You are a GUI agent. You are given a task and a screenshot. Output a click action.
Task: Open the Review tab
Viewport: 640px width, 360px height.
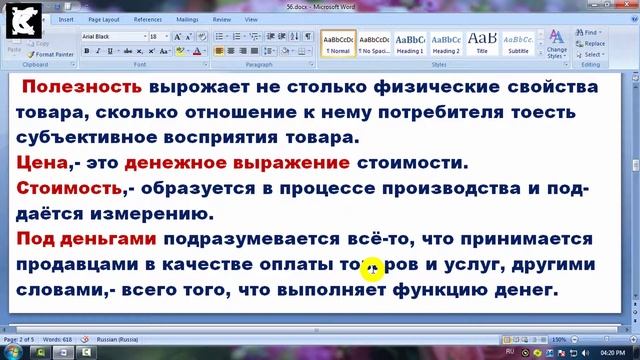click(222, 19)
